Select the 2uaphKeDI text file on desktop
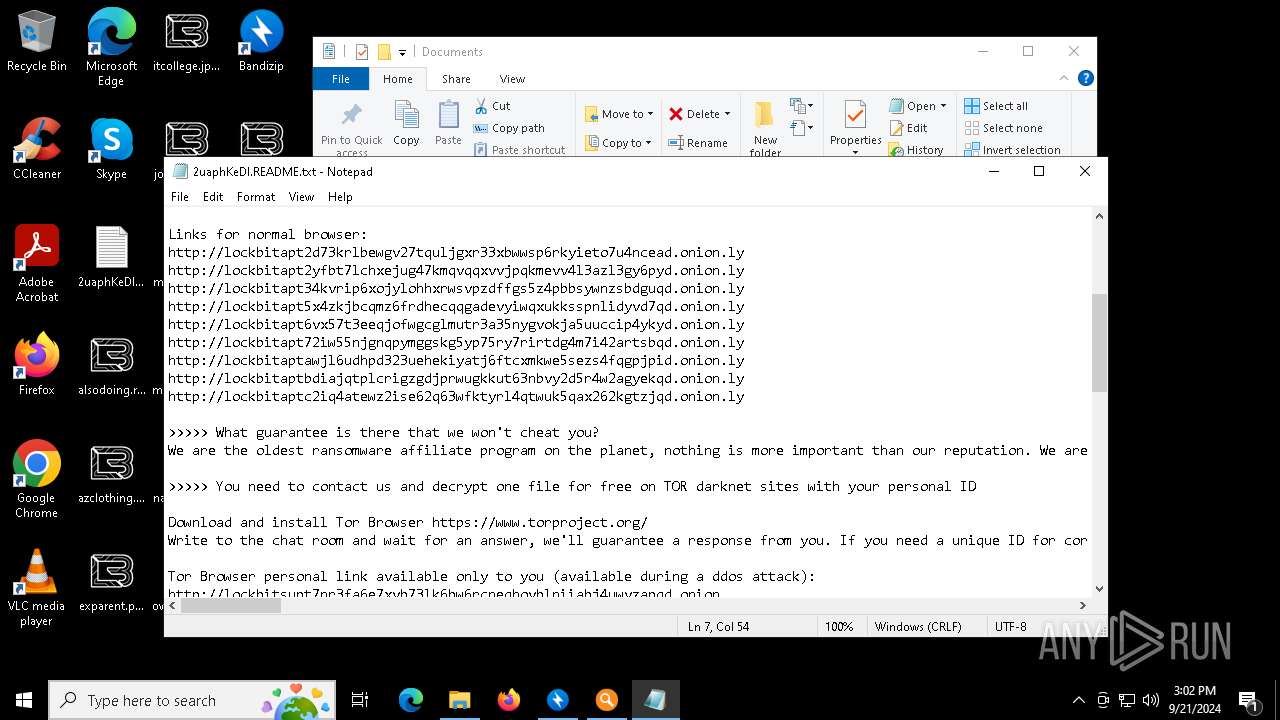The image size is (1280, 720). pyautogui.click(x=111, y=258)
